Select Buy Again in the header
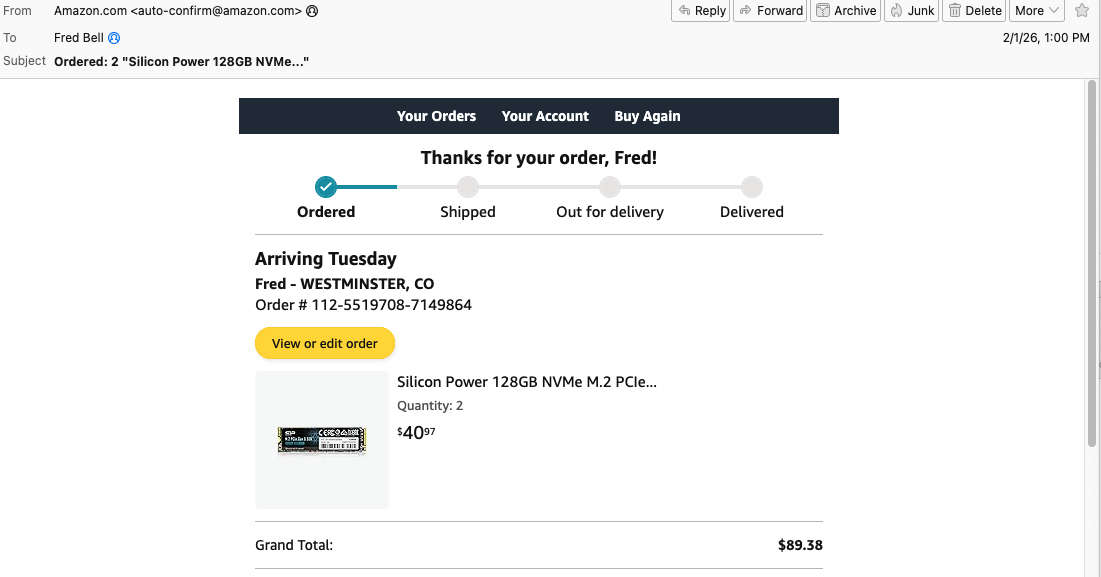Image resolution: width=1101 pixels, height=577 pixels. coord(647,116)
